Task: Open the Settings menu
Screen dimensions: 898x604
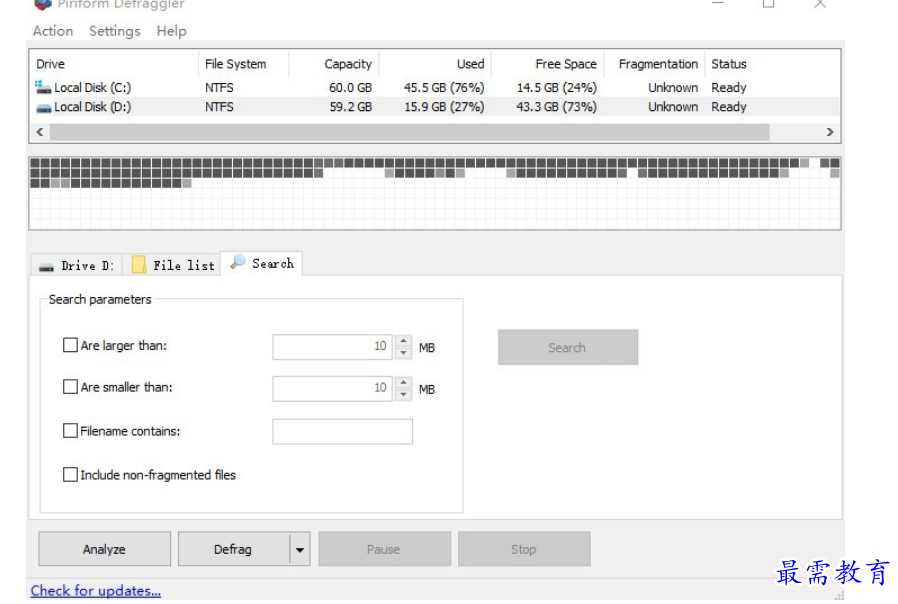Action: click(115, 31)
